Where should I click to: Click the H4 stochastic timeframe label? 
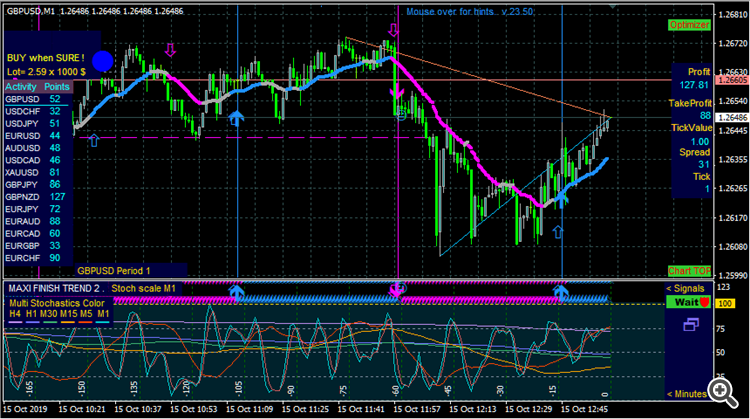pos(15,314)
